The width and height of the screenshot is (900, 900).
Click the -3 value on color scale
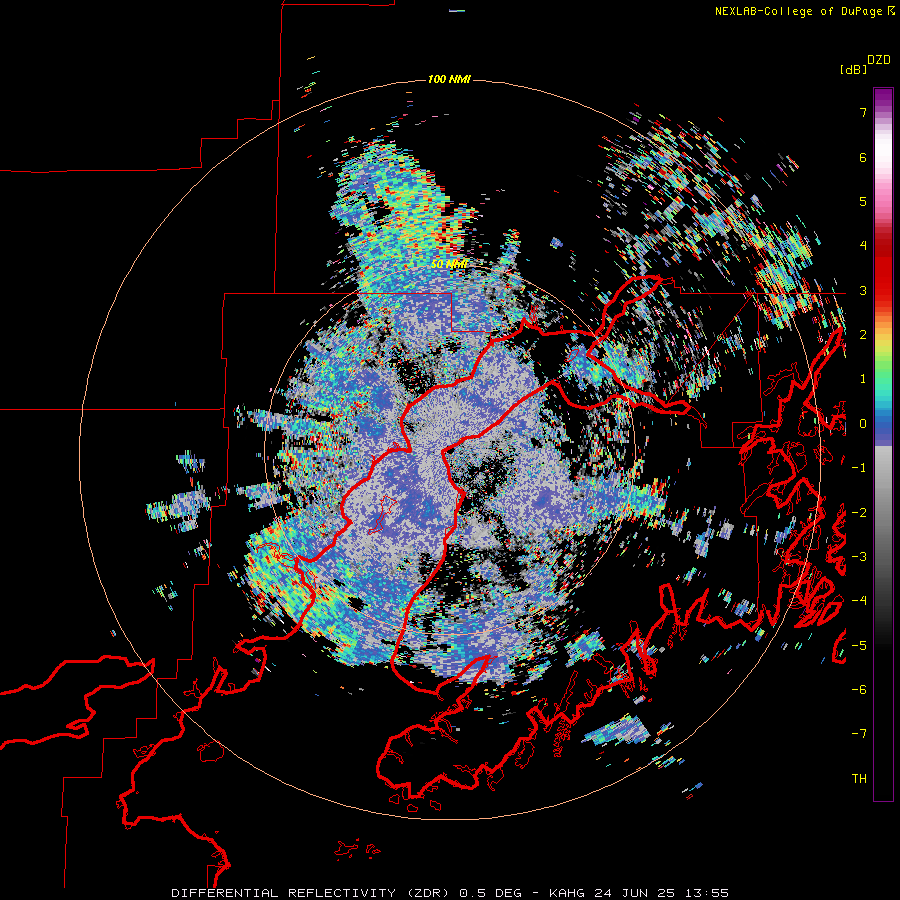tap(859, 557)
